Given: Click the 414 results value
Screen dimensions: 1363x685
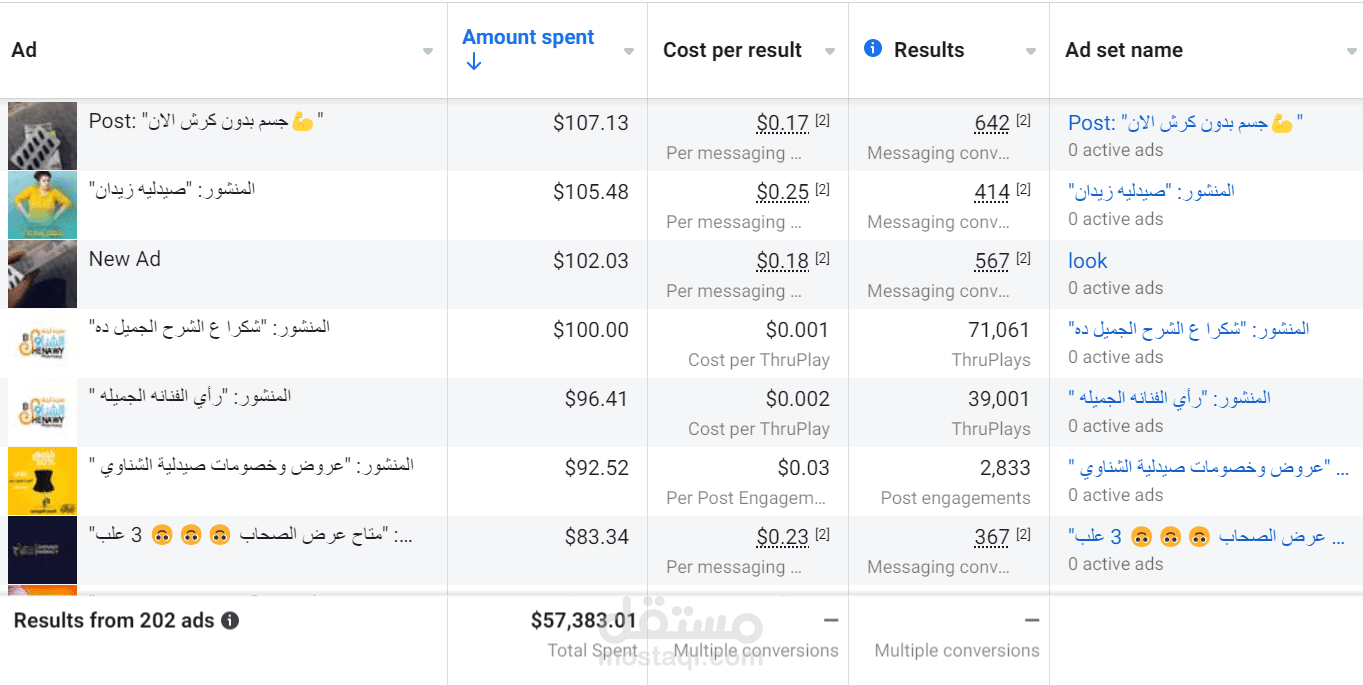Looking at the screenshot, I should coord(992,192).
